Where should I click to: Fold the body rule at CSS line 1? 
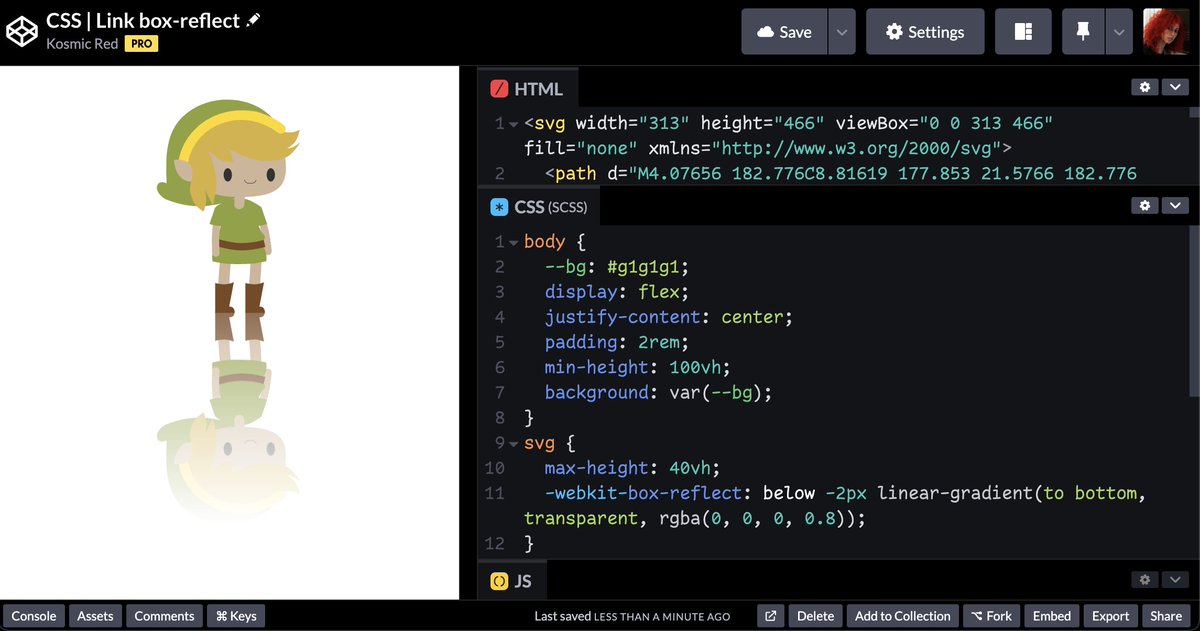(514, 243)
